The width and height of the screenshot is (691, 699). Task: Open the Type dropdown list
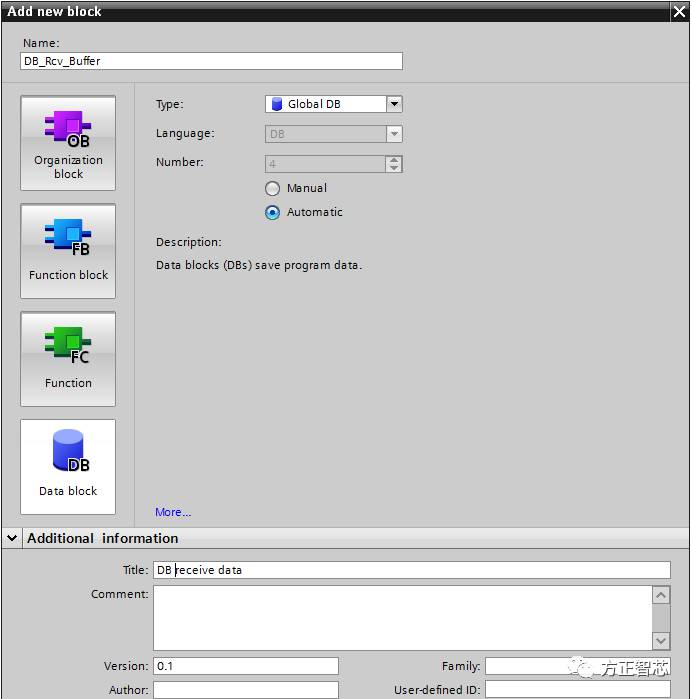pyautogui.click(x=394, y=104)
